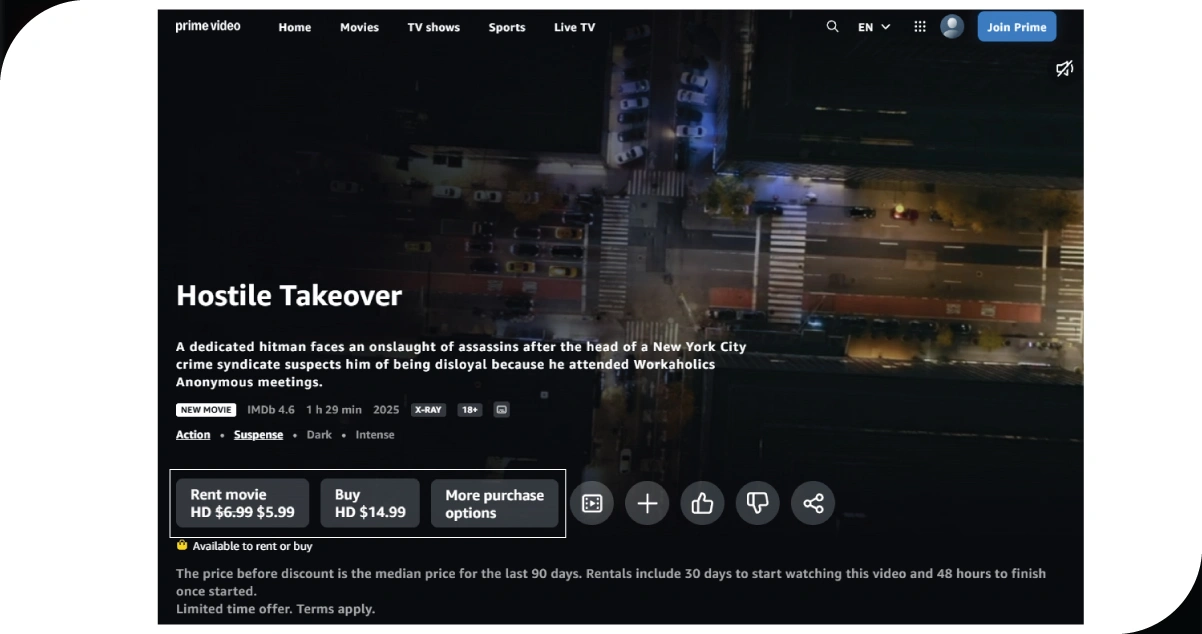Viewport: 1202px width, 634px height.
Task: Open More purchase options
Action: tap(494, 503)
